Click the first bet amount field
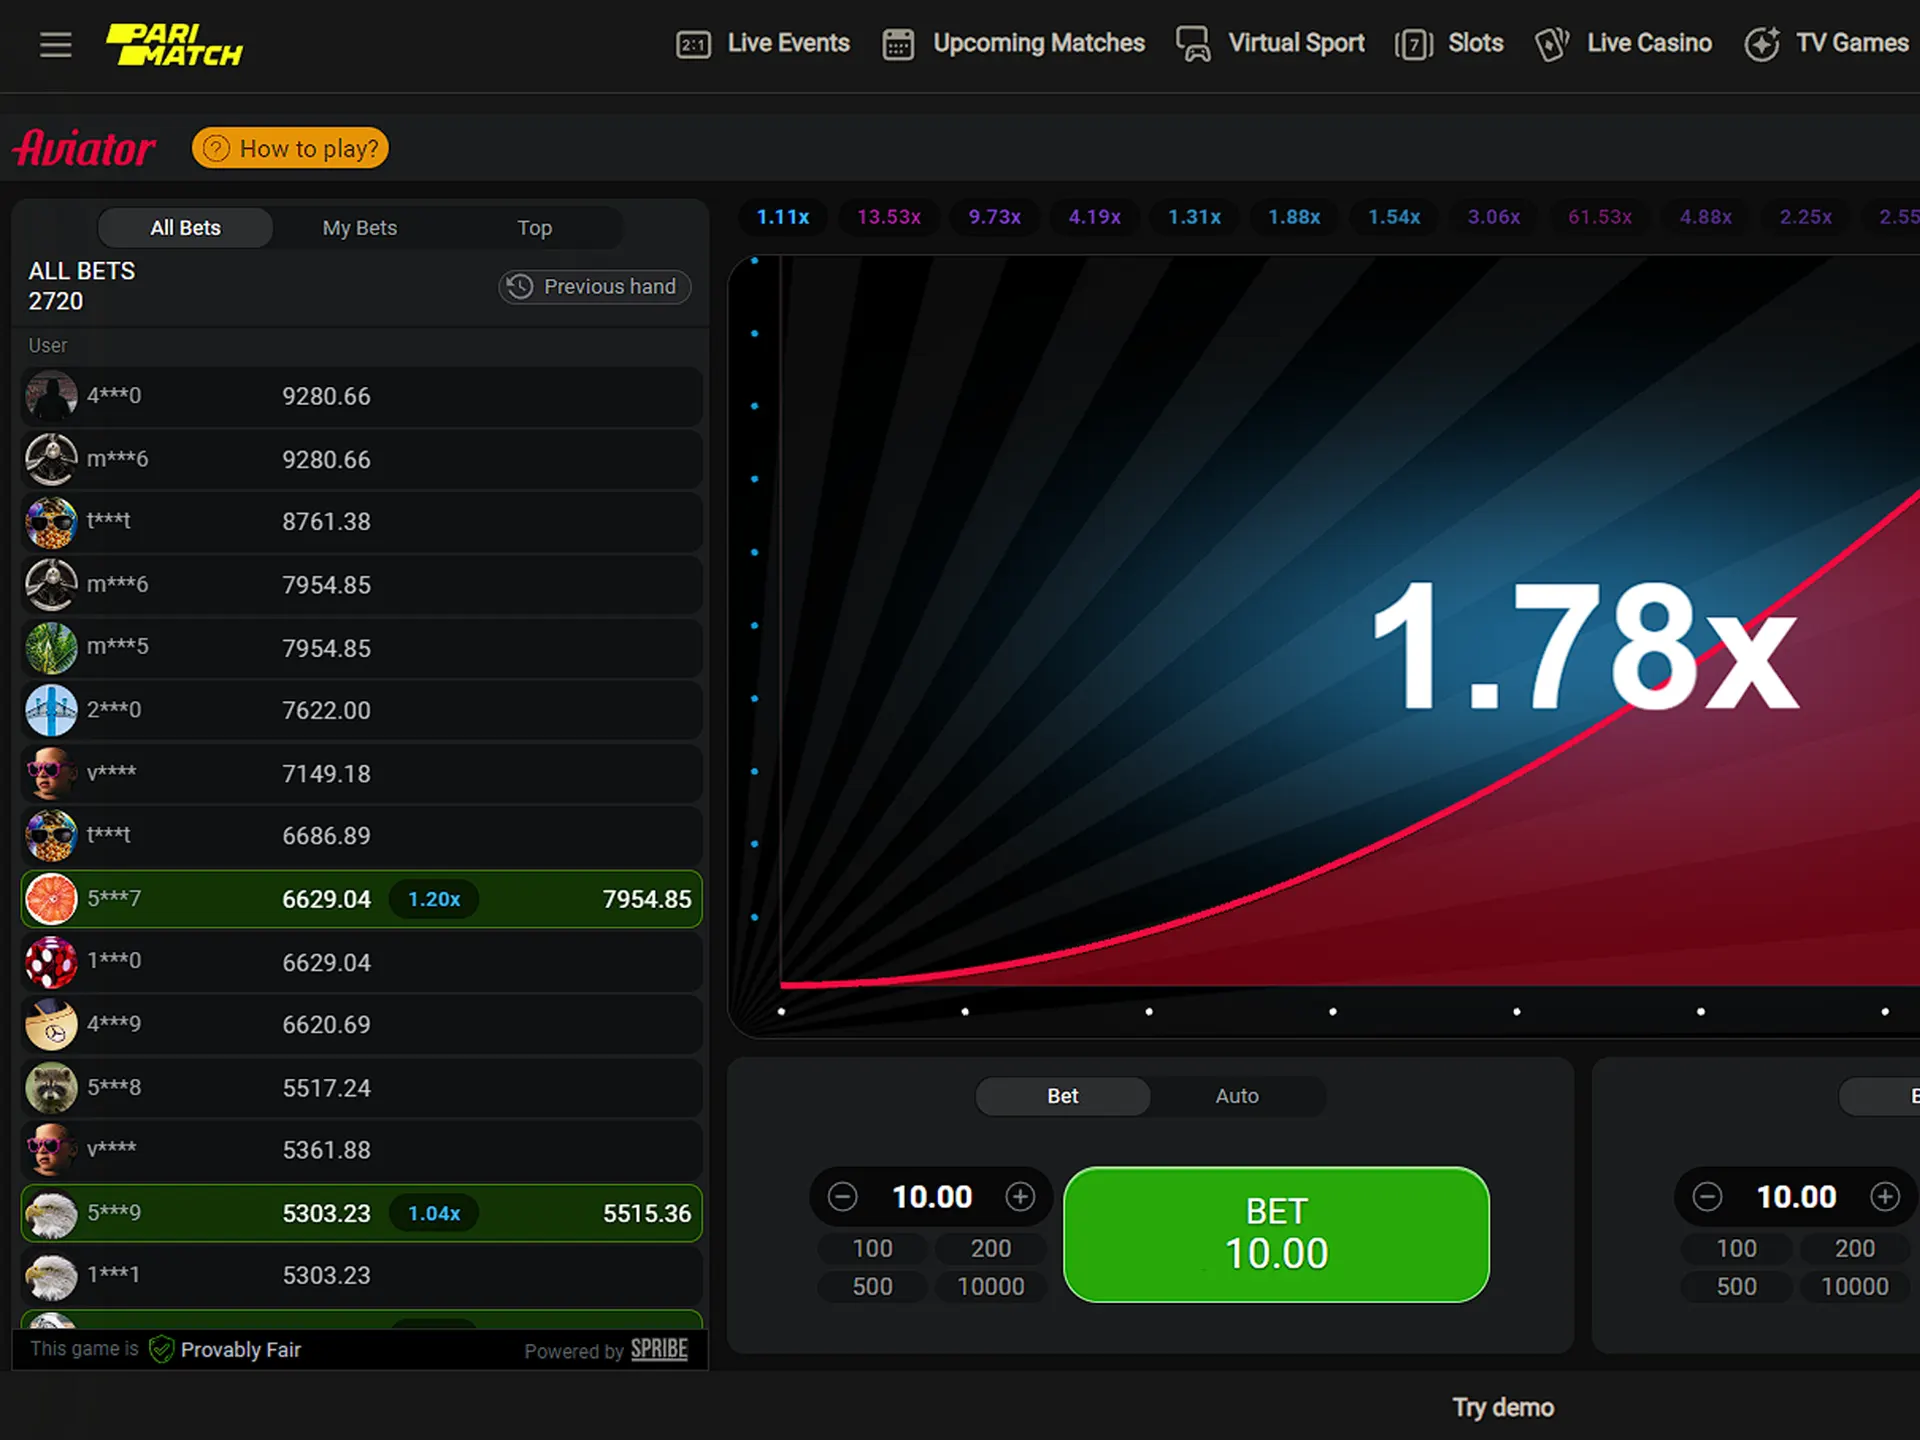This screenshot has height=1440, width=1920. pos(932,1196)
